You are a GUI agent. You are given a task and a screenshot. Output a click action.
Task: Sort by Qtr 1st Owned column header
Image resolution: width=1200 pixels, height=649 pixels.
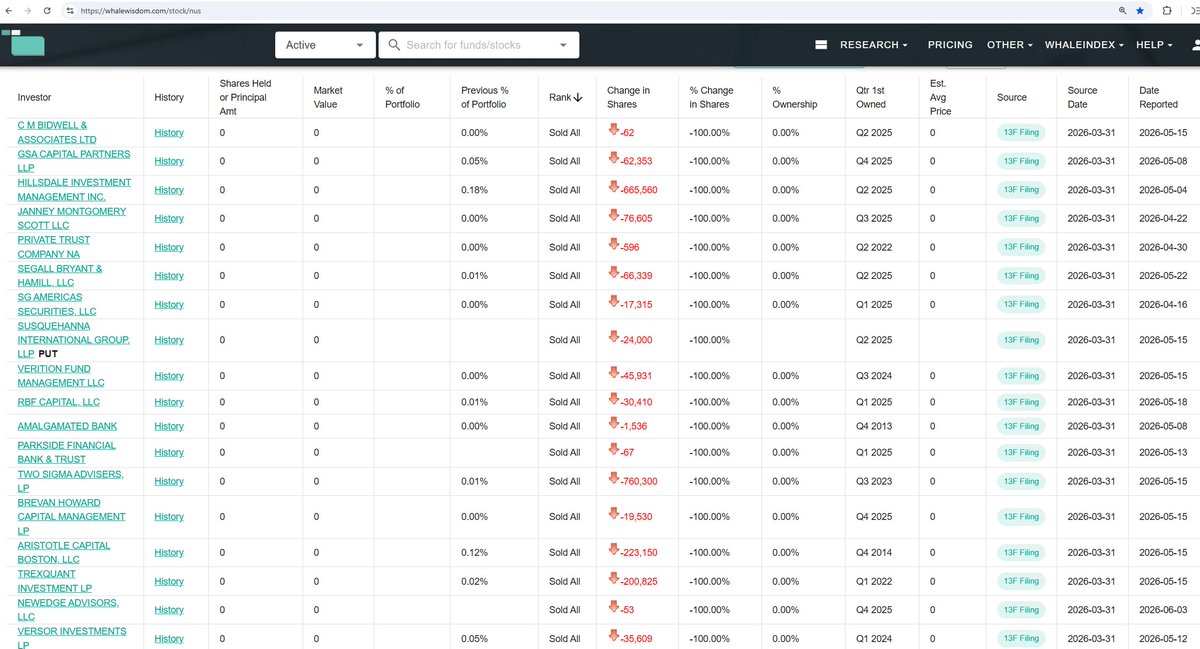(871, 97)
